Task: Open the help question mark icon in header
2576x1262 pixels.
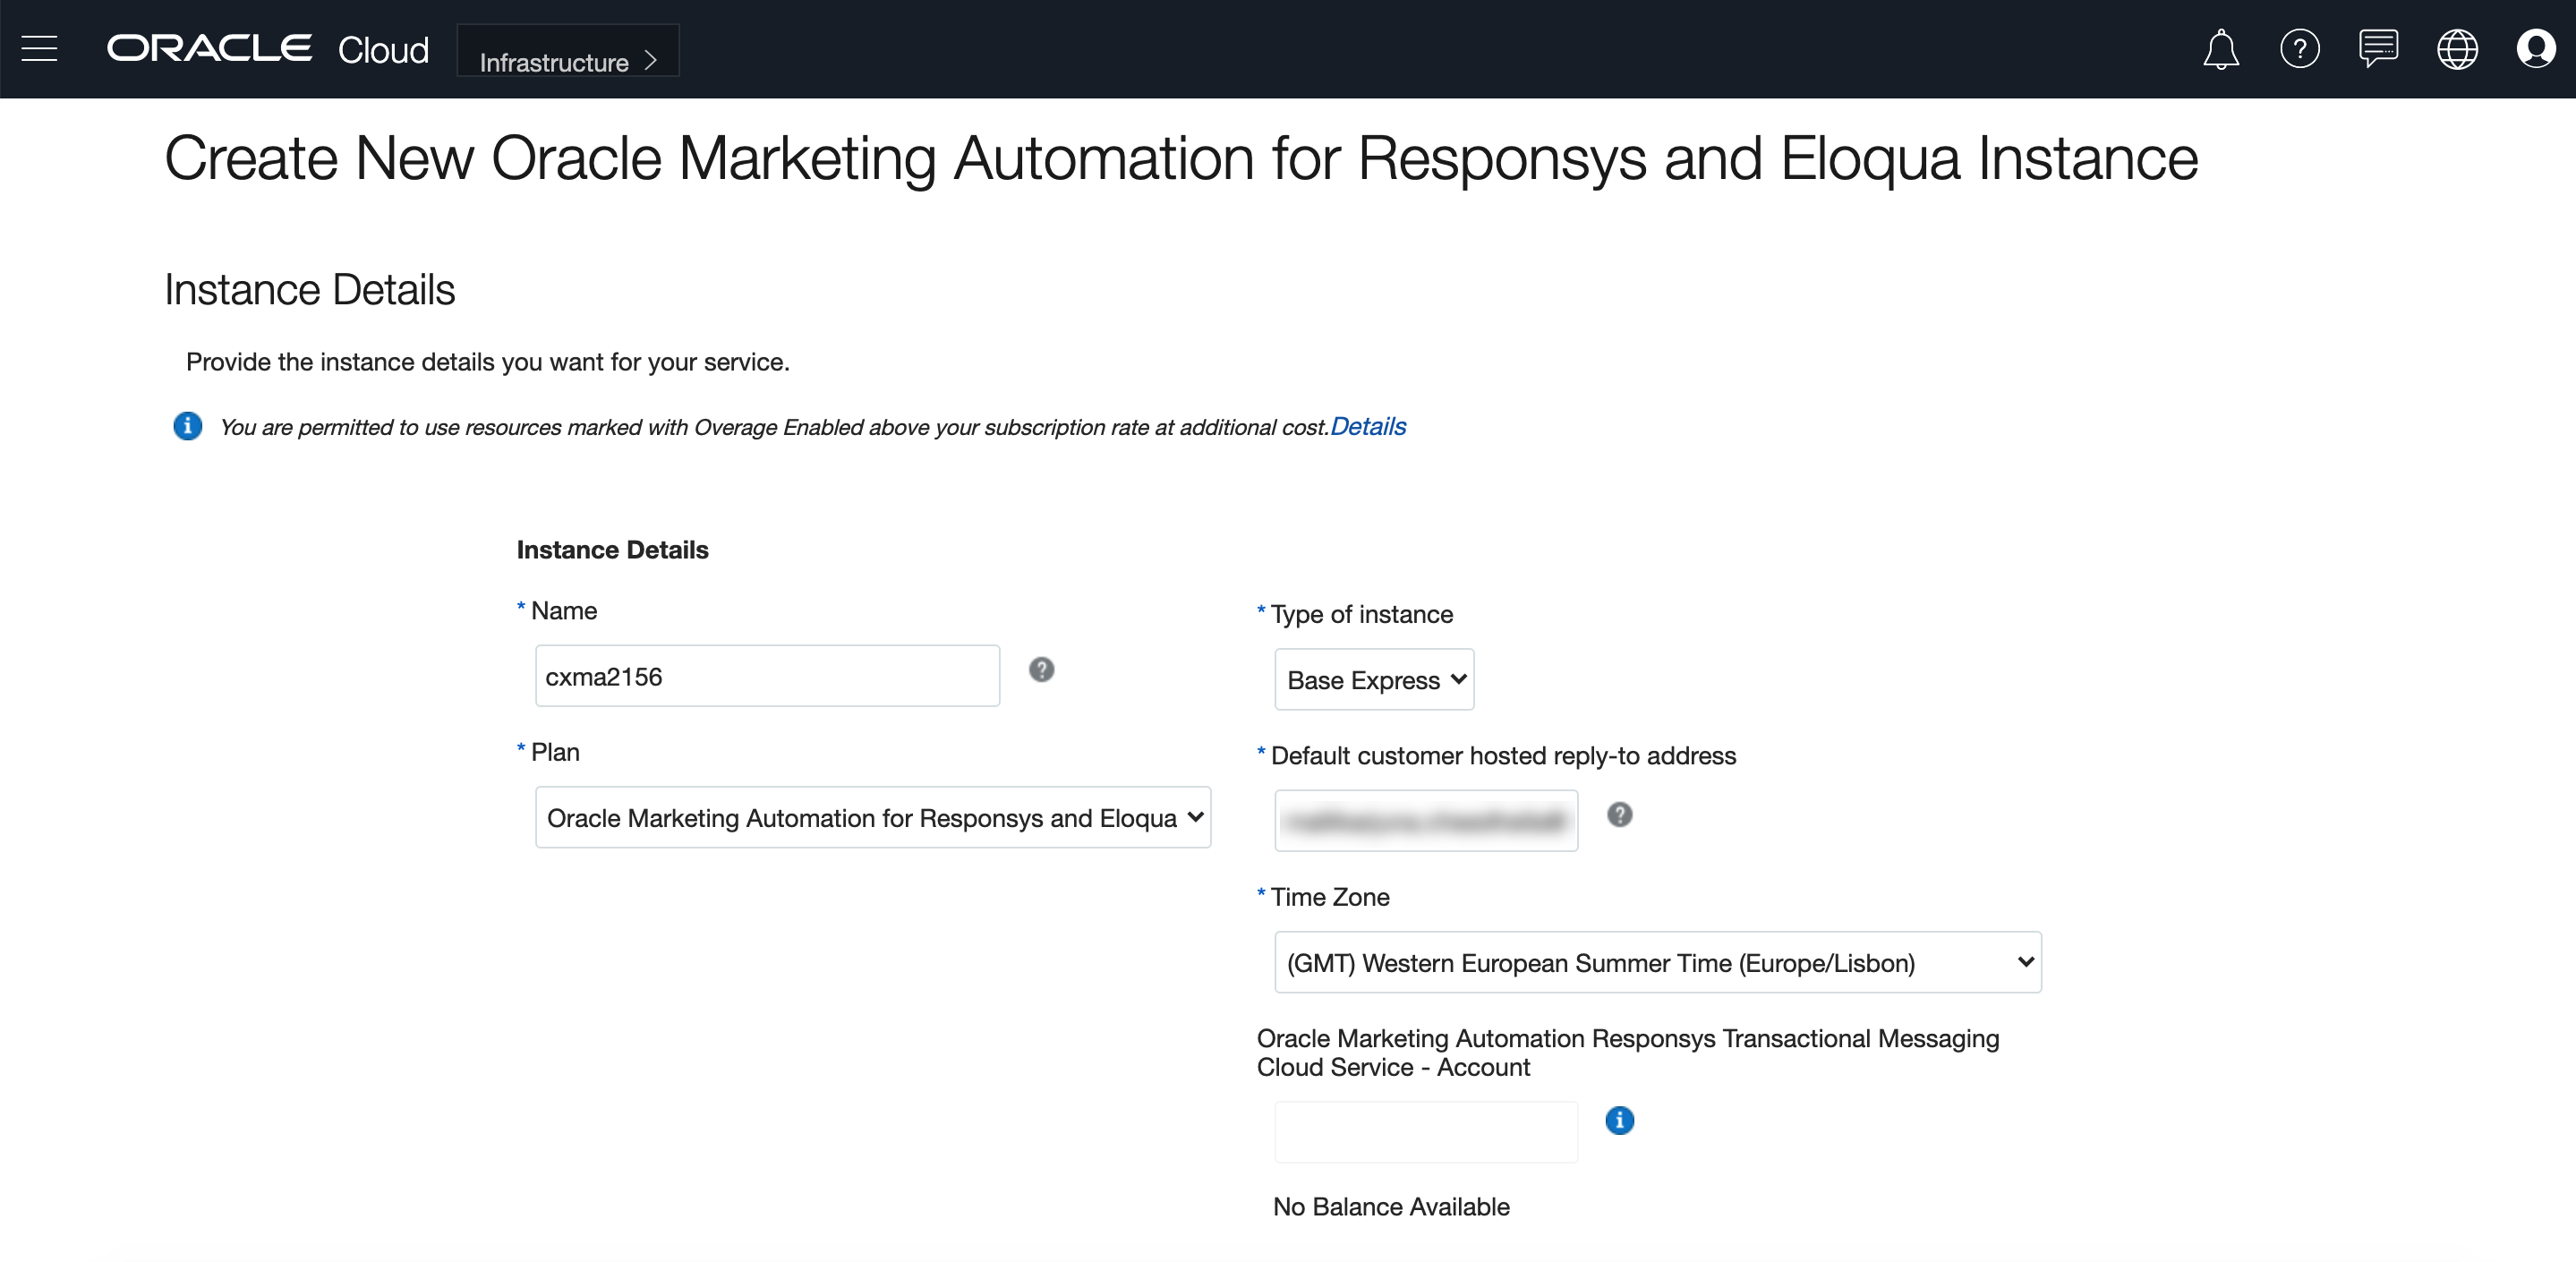Action: point(2299,49)
